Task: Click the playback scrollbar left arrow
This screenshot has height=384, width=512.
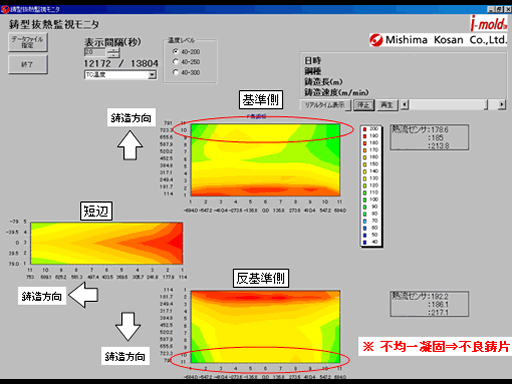Action: [x=404, y=105]
